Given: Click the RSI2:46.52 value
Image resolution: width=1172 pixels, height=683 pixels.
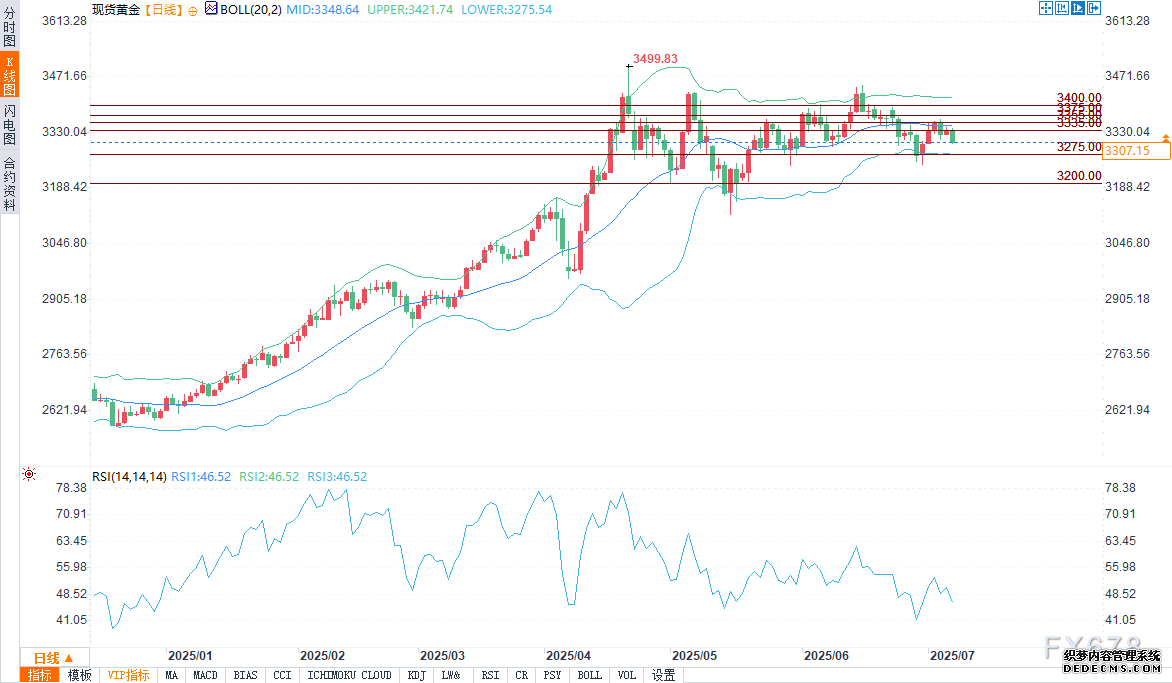Looking at the screenshot, I should coord(269,477).
